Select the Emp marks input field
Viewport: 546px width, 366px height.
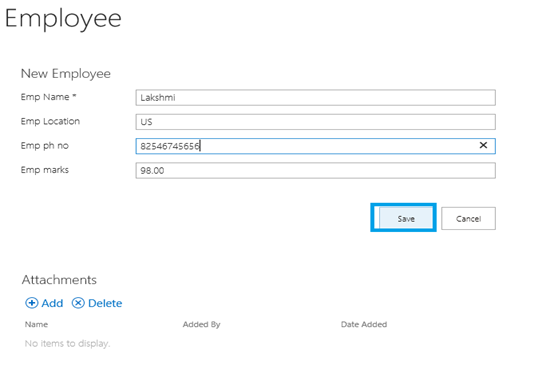point(315,171)
